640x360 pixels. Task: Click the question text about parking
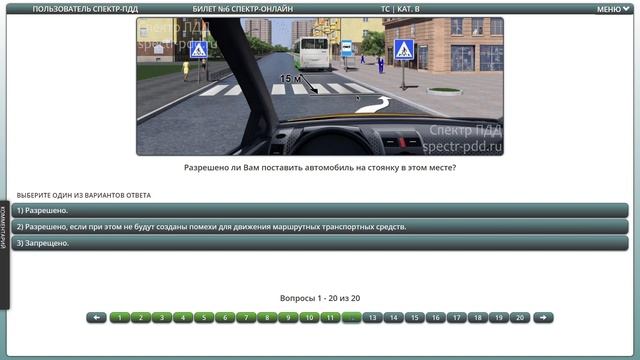coord(320,167)
